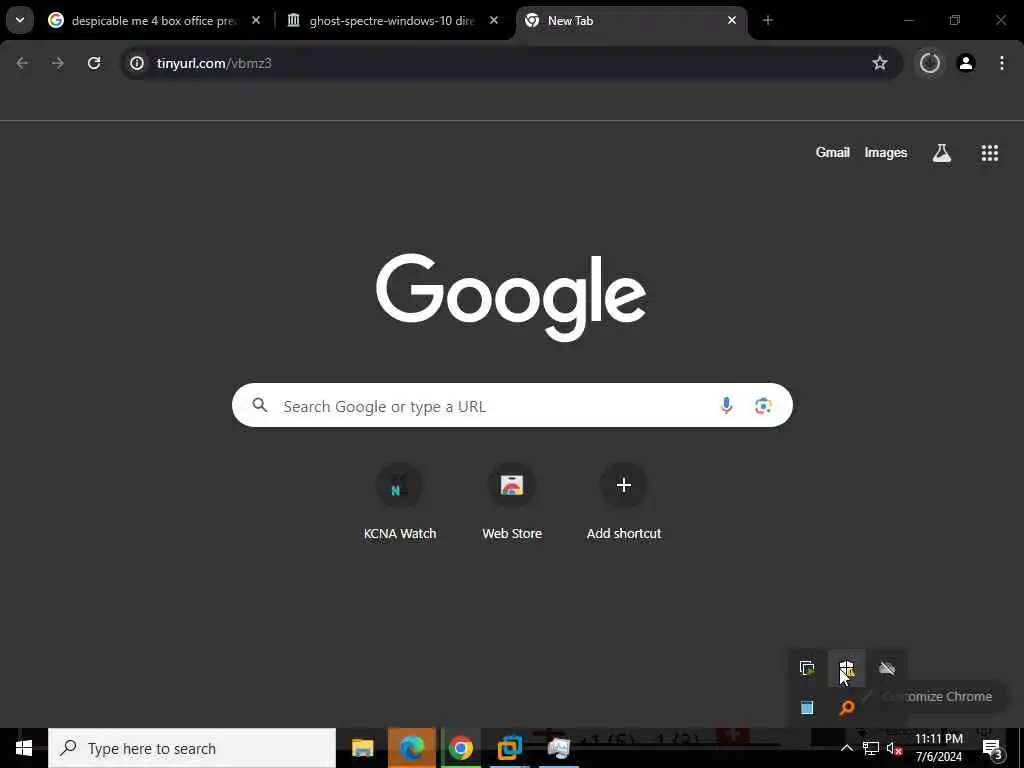The image size is (1024, 768).
Task: Switch to the despicable me 4 tab
Action: coord(155,21)
